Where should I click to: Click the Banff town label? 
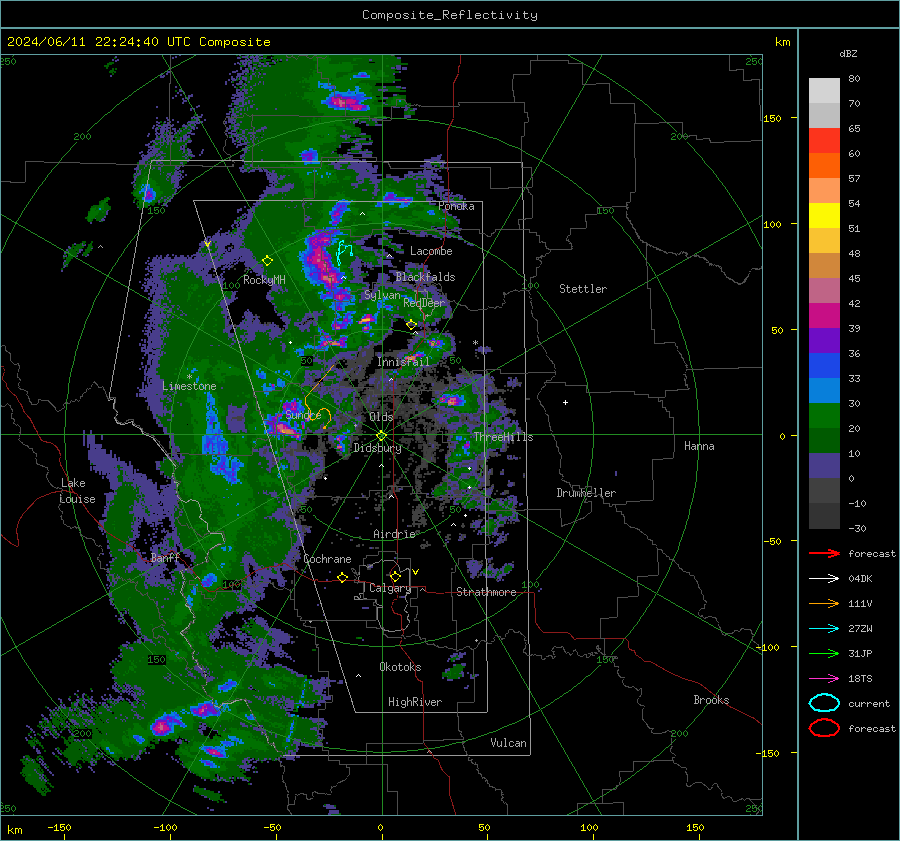[x=165, y=558]
